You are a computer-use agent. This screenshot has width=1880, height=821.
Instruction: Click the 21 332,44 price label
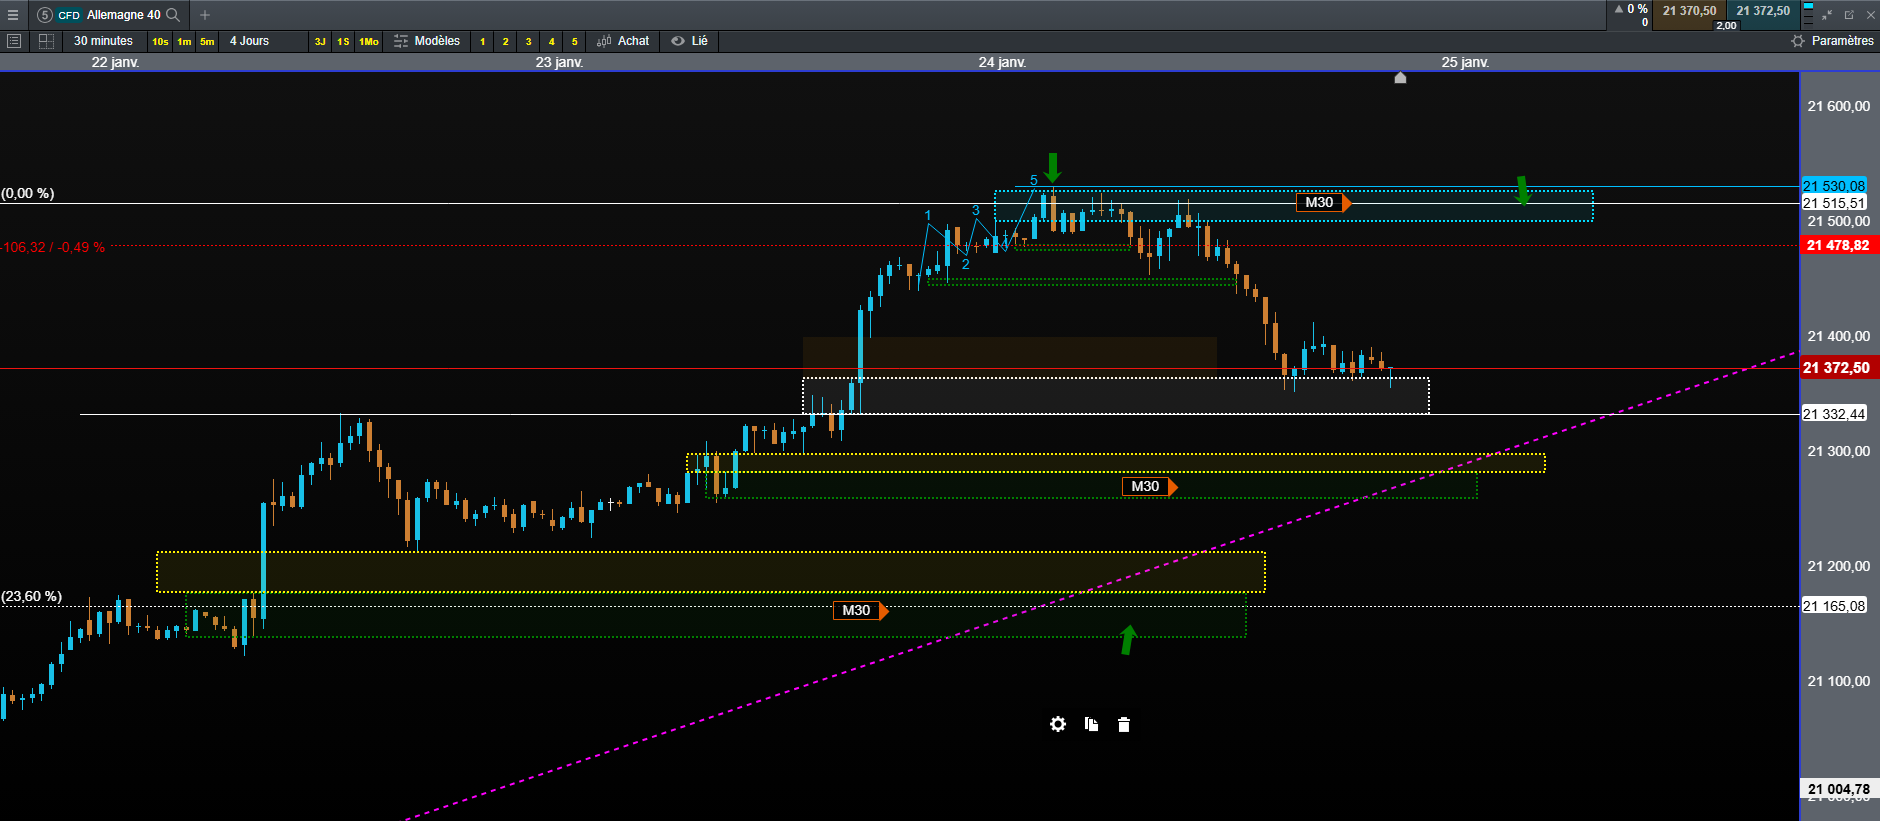(1834, 414)
